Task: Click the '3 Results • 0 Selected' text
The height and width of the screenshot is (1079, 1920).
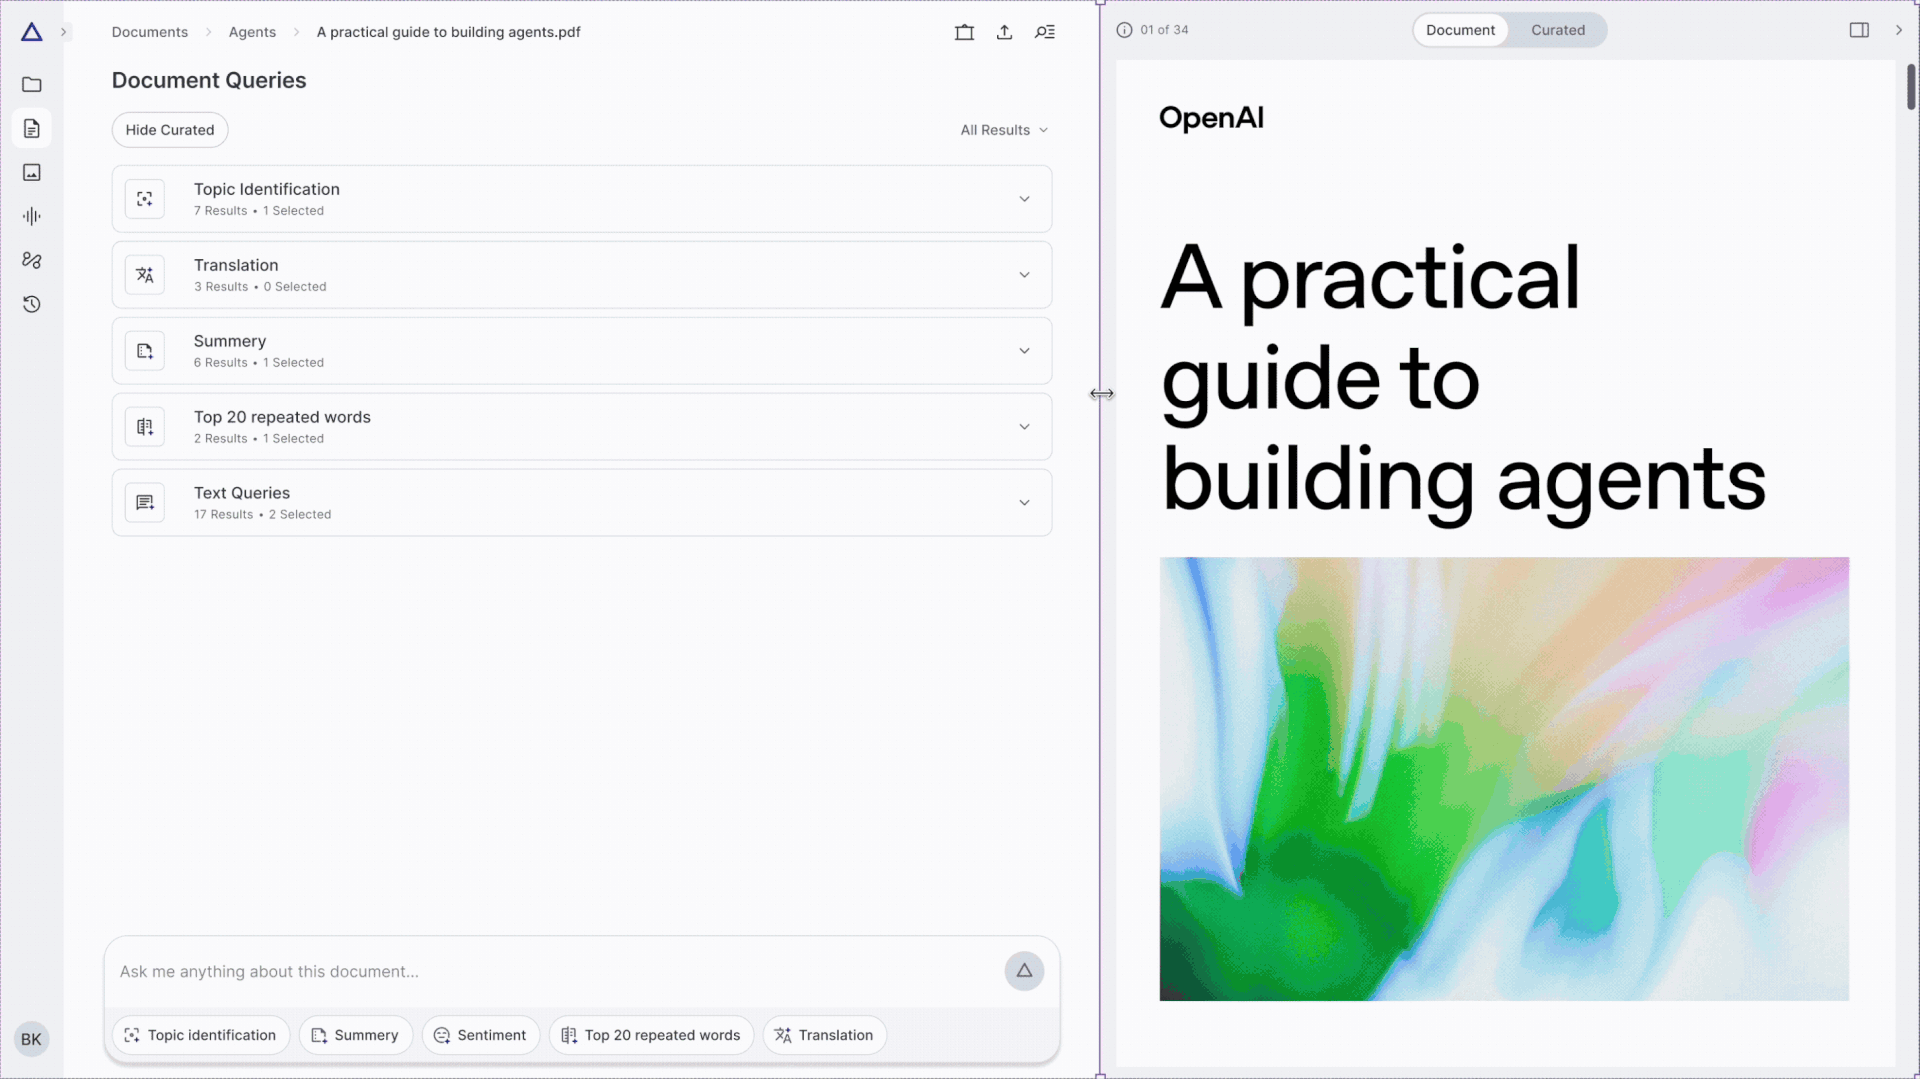Action: point(260,287)
